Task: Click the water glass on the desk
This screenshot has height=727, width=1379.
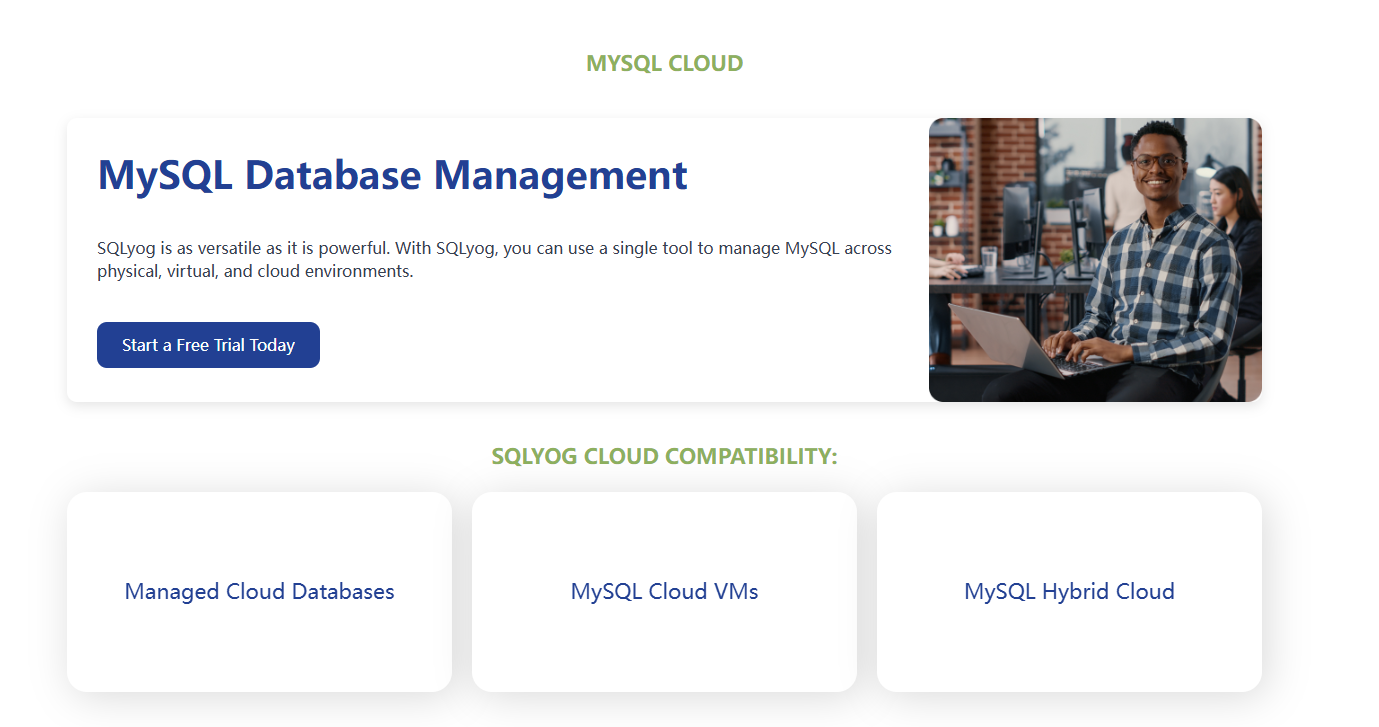Action: (988, 258)
